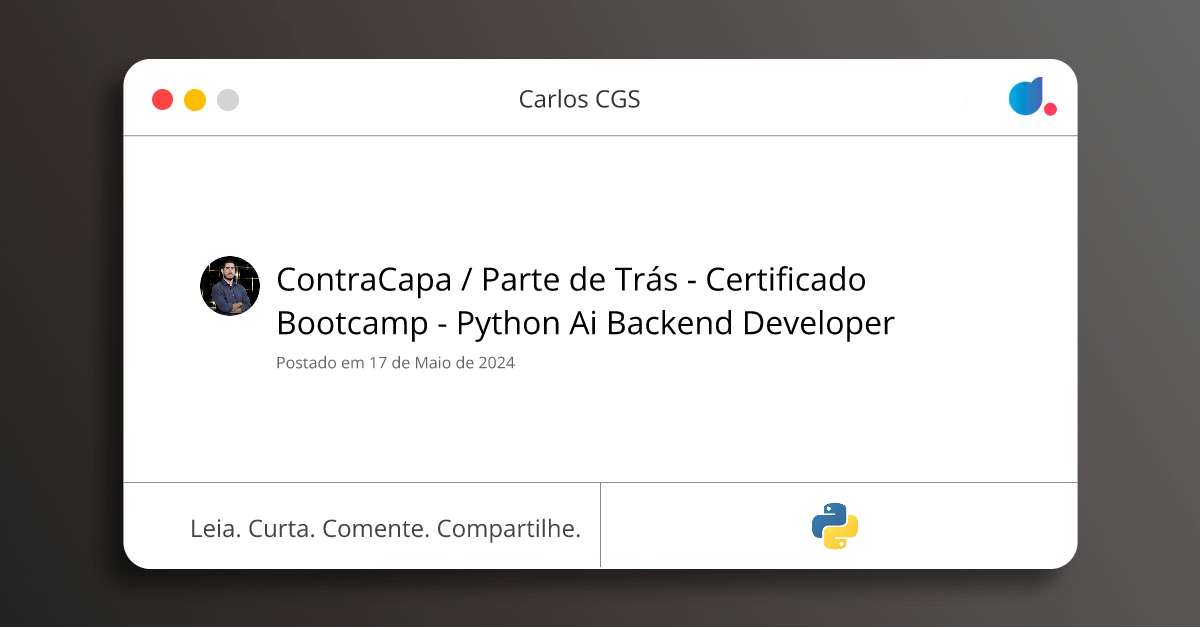The height and width of the screenshot is (628, 1200).
Task: Click the Python logo in the footer
Action: pyautogui.click(x=835, y=526)
